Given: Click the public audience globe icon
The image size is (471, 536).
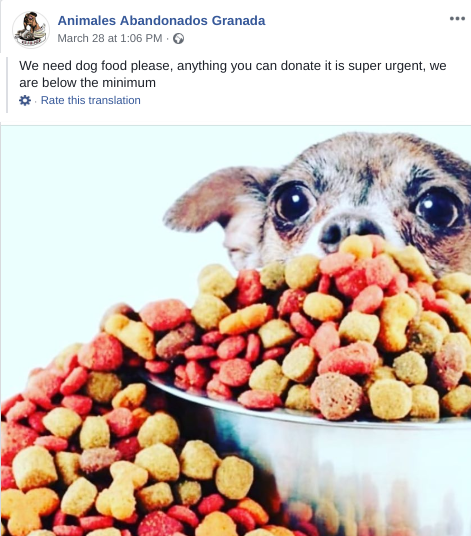Looking at the screenshot, I should [178, 39].
